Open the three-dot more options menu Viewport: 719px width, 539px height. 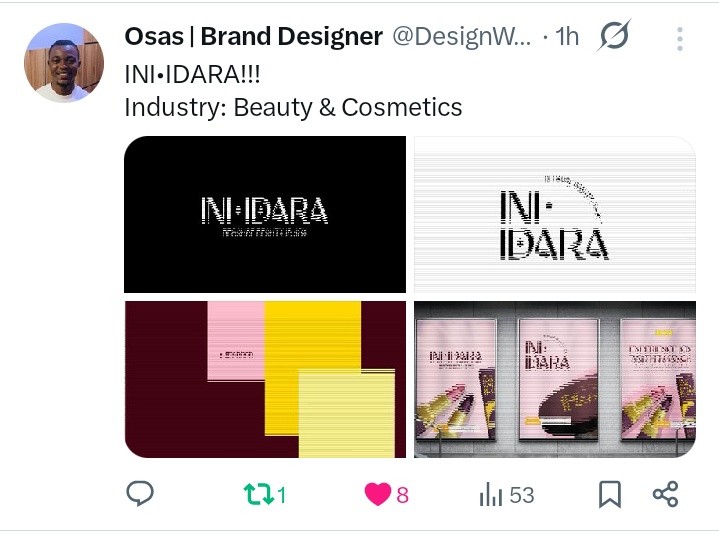680,39
